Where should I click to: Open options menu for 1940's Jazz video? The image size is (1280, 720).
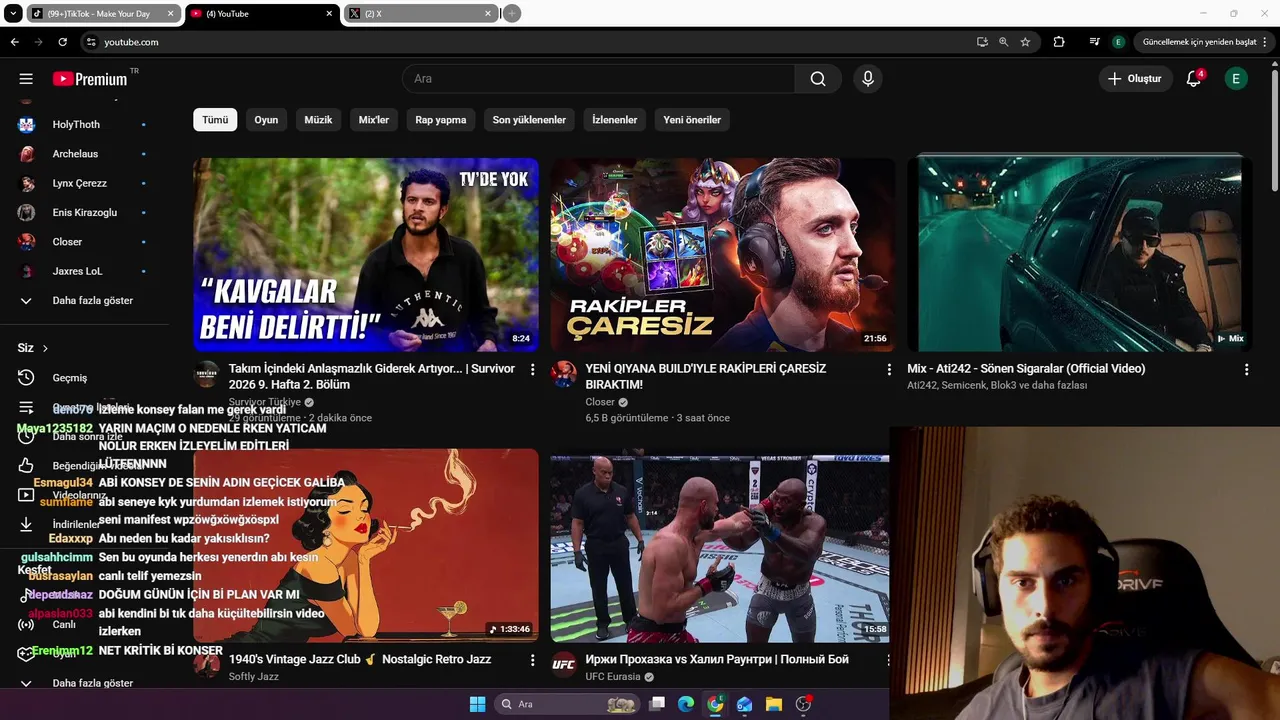532,661
